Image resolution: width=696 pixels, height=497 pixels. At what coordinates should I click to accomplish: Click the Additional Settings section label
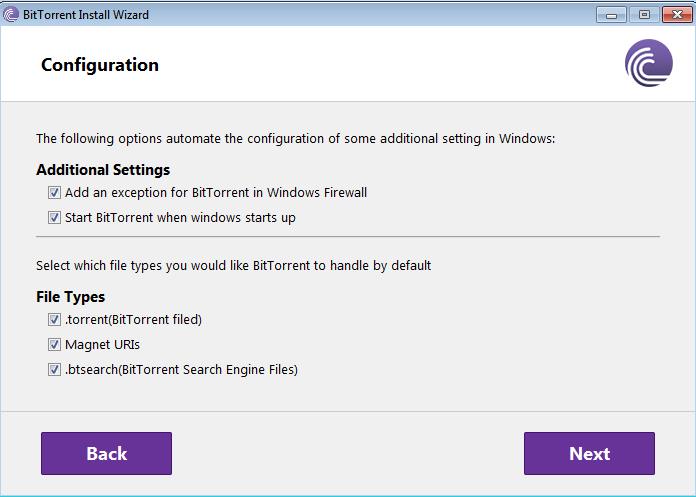[103, 170]
